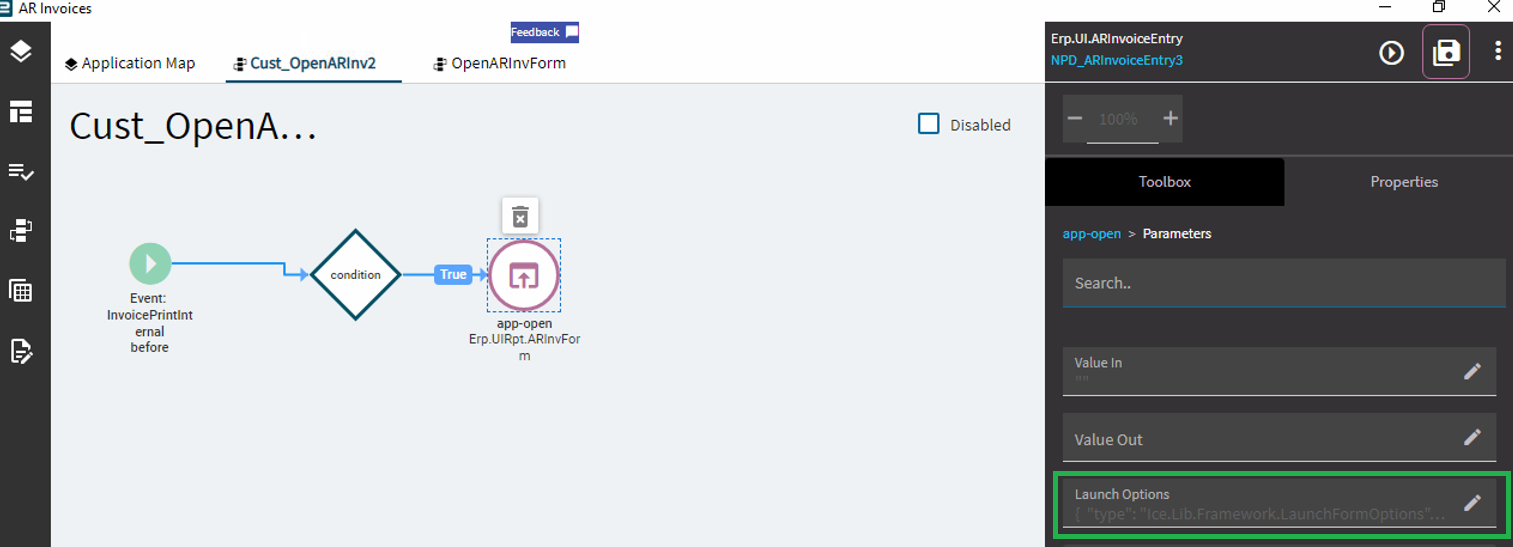Open the Properties tab
The height and width of the screenshot is (547, 1513).
[x=1404, y=181]
